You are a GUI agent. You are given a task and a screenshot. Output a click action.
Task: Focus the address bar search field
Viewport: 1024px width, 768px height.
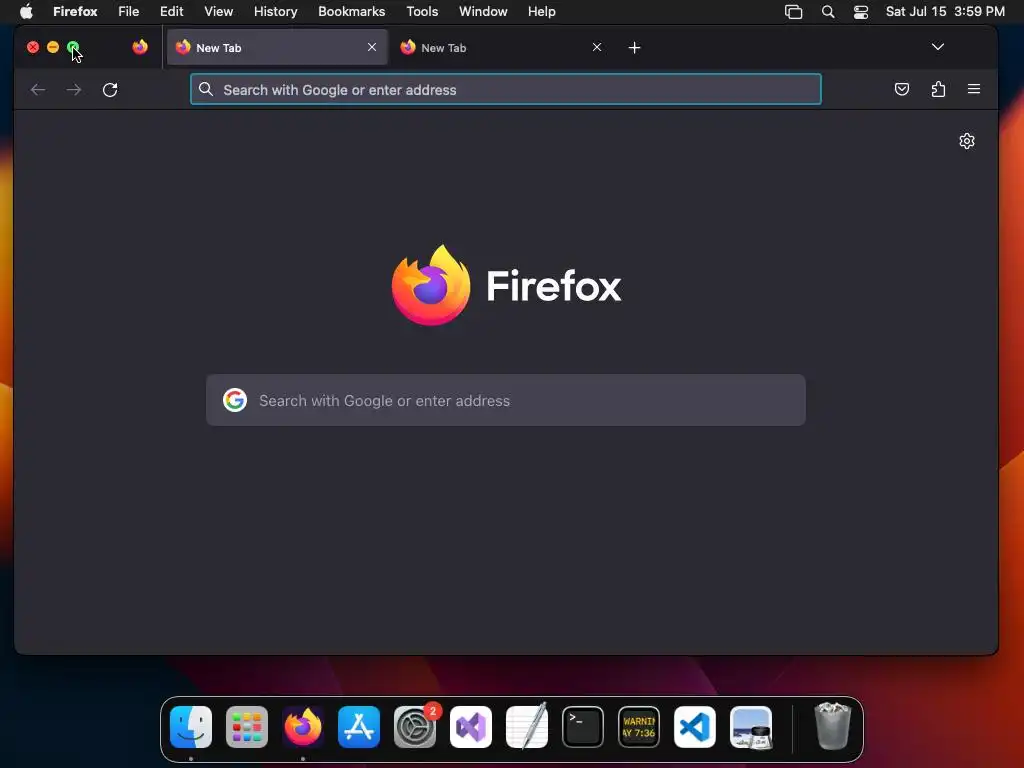click(x=505, y=89)
